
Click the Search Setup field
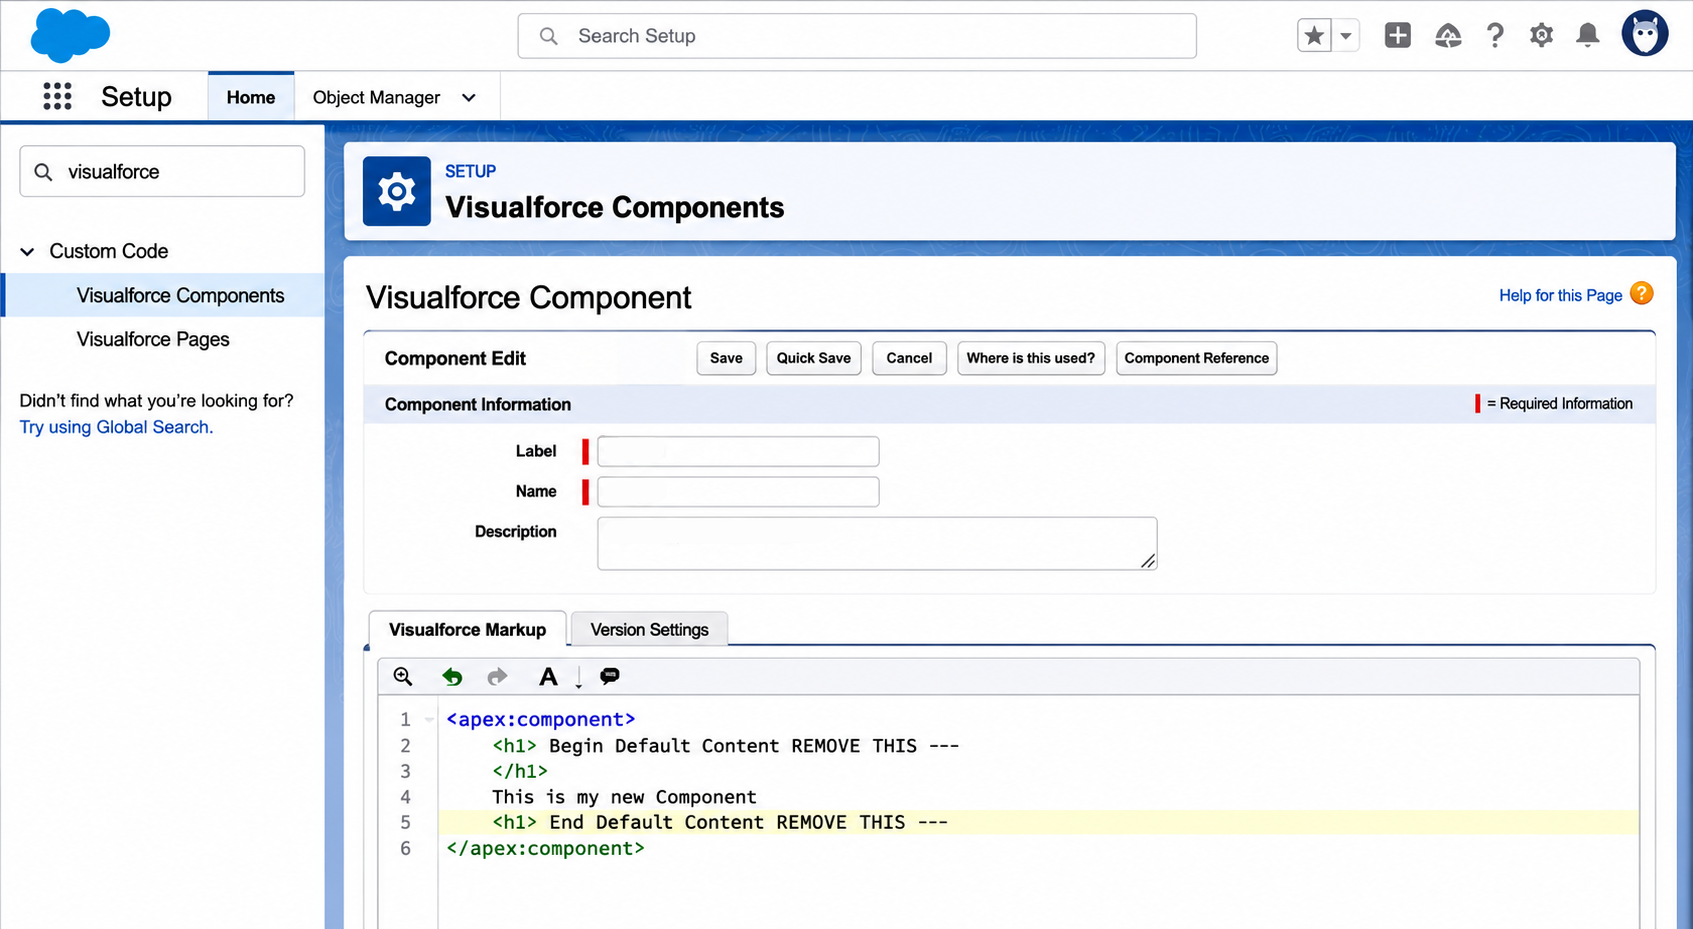pyautogui.click(x=857, y=36)
